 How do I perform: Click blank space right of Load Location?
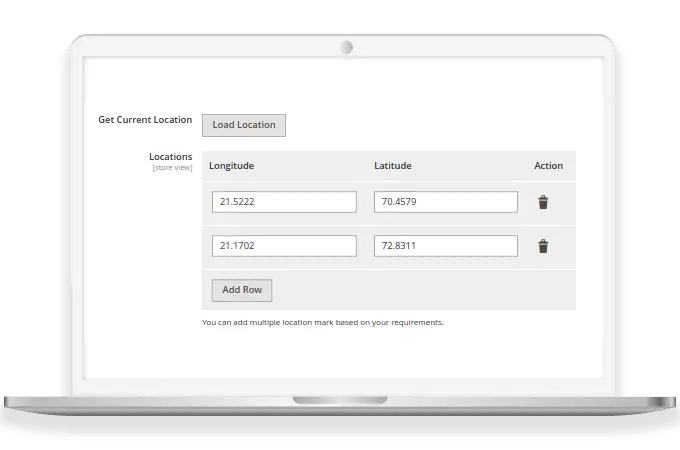click(x=420, y=125)
